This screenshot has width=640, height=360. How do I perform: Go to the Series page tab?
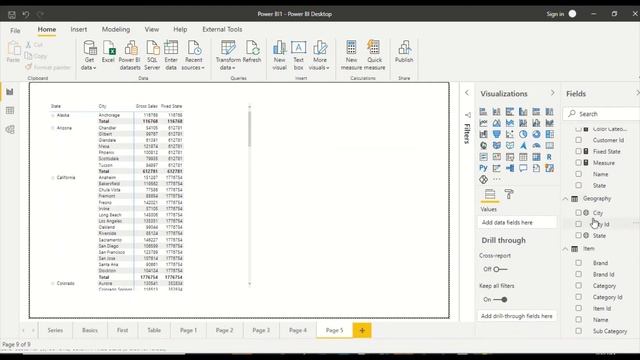(x=55, y=330)
